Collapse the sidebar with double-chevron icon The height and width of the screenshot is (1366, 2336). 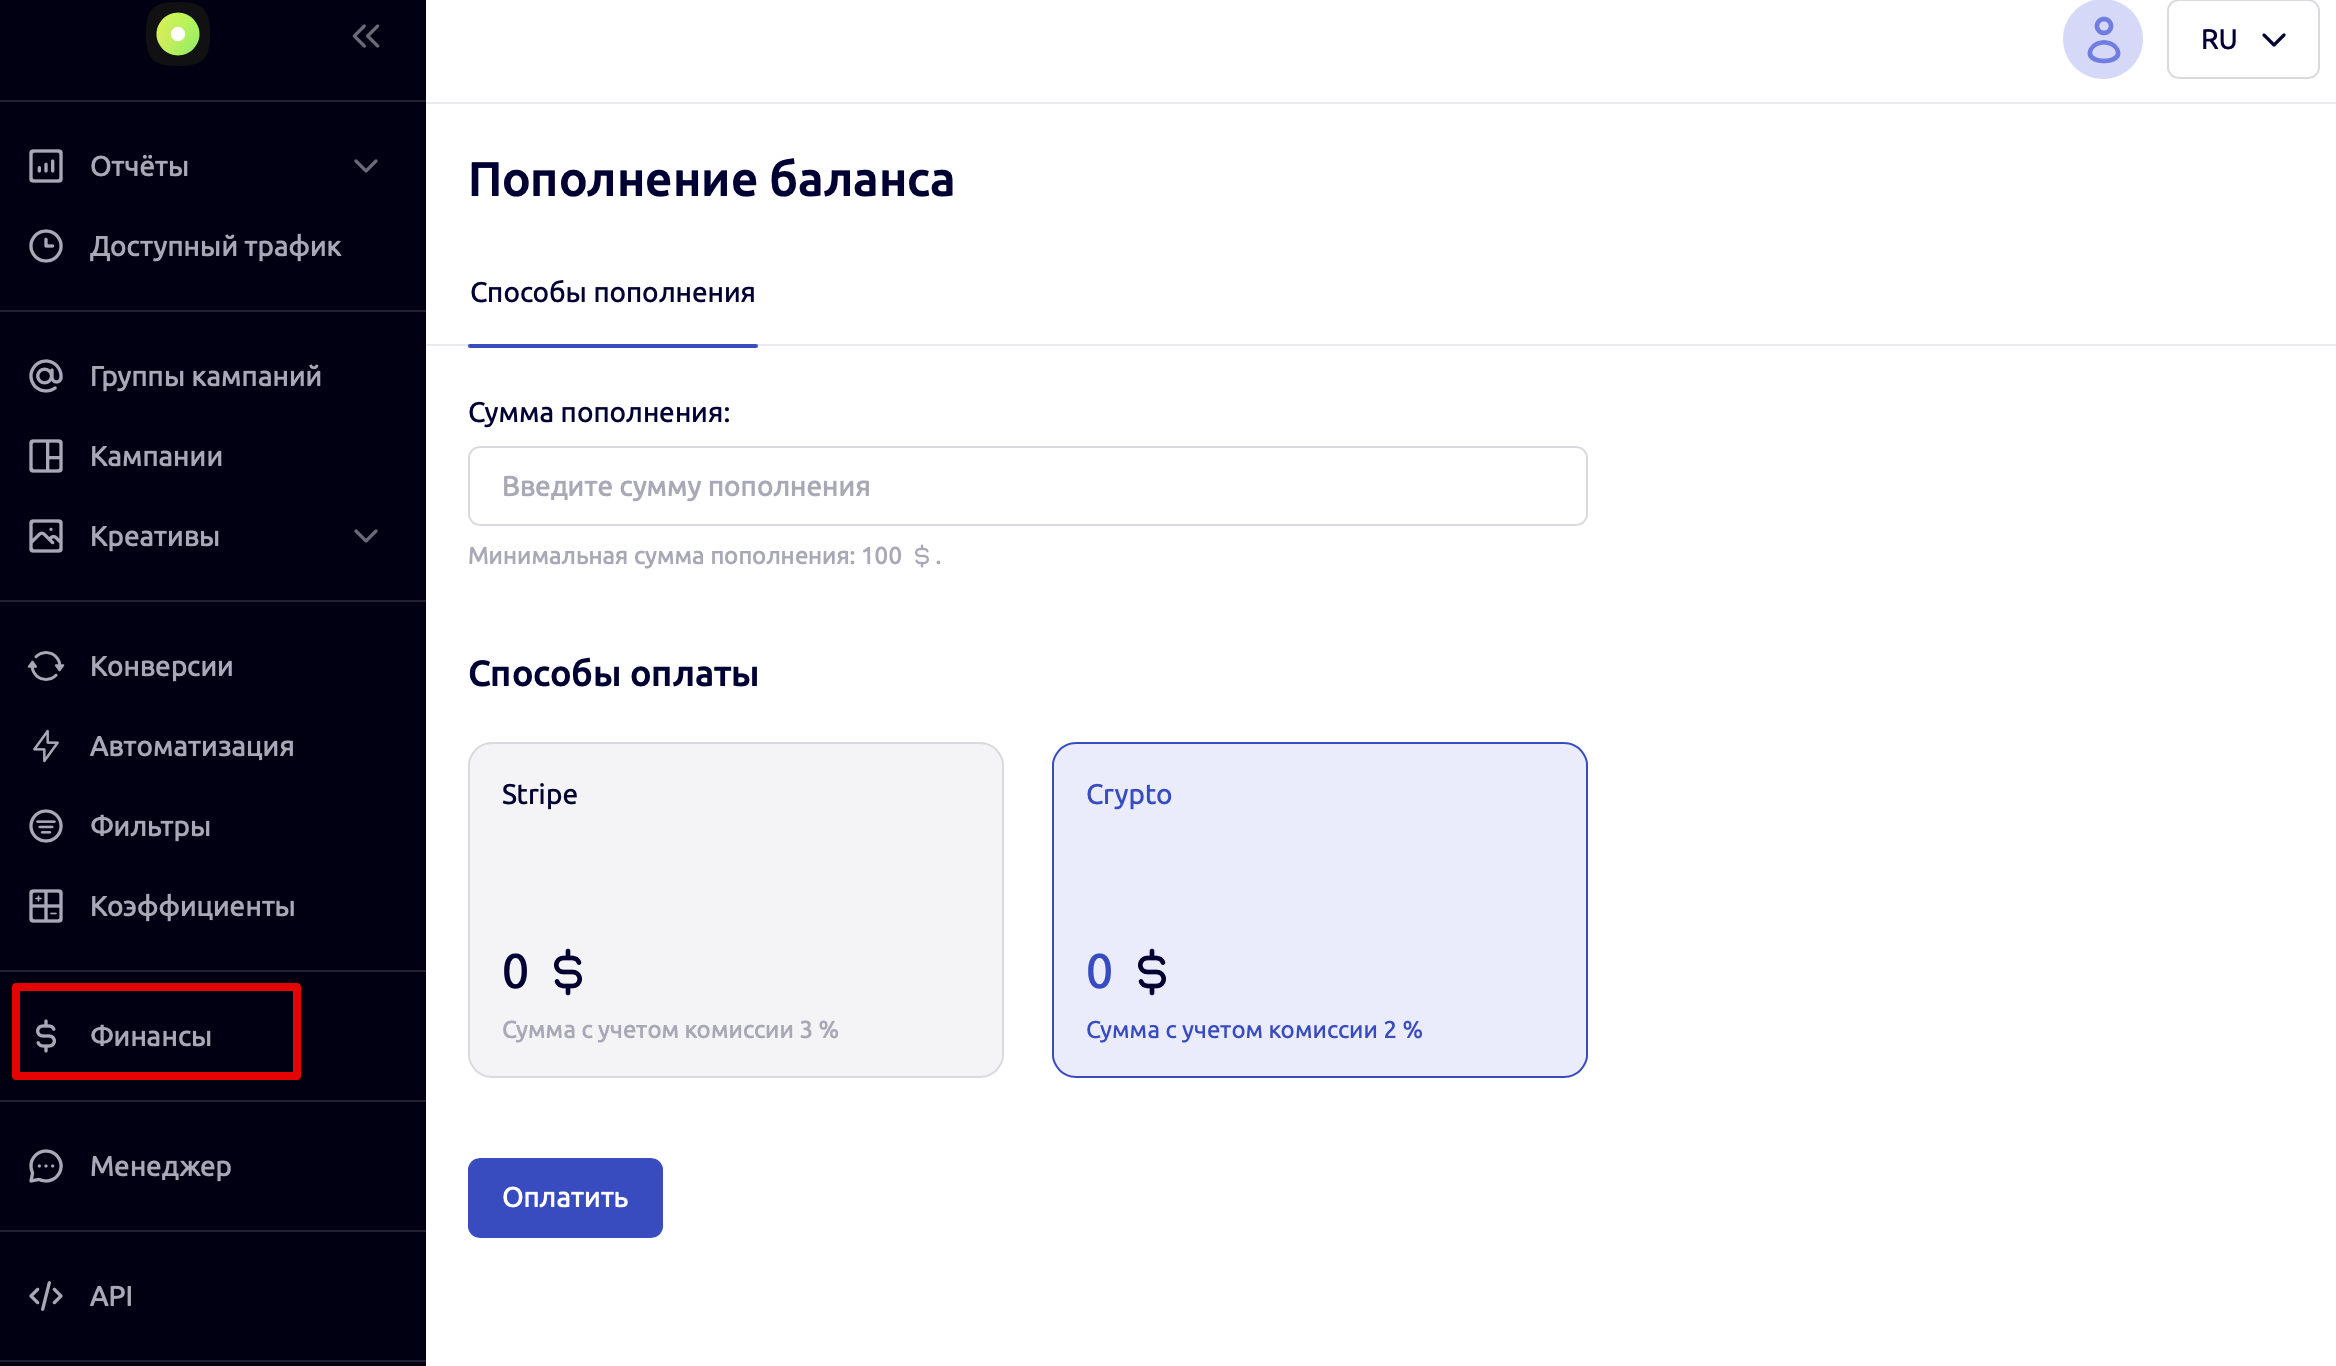366,37
